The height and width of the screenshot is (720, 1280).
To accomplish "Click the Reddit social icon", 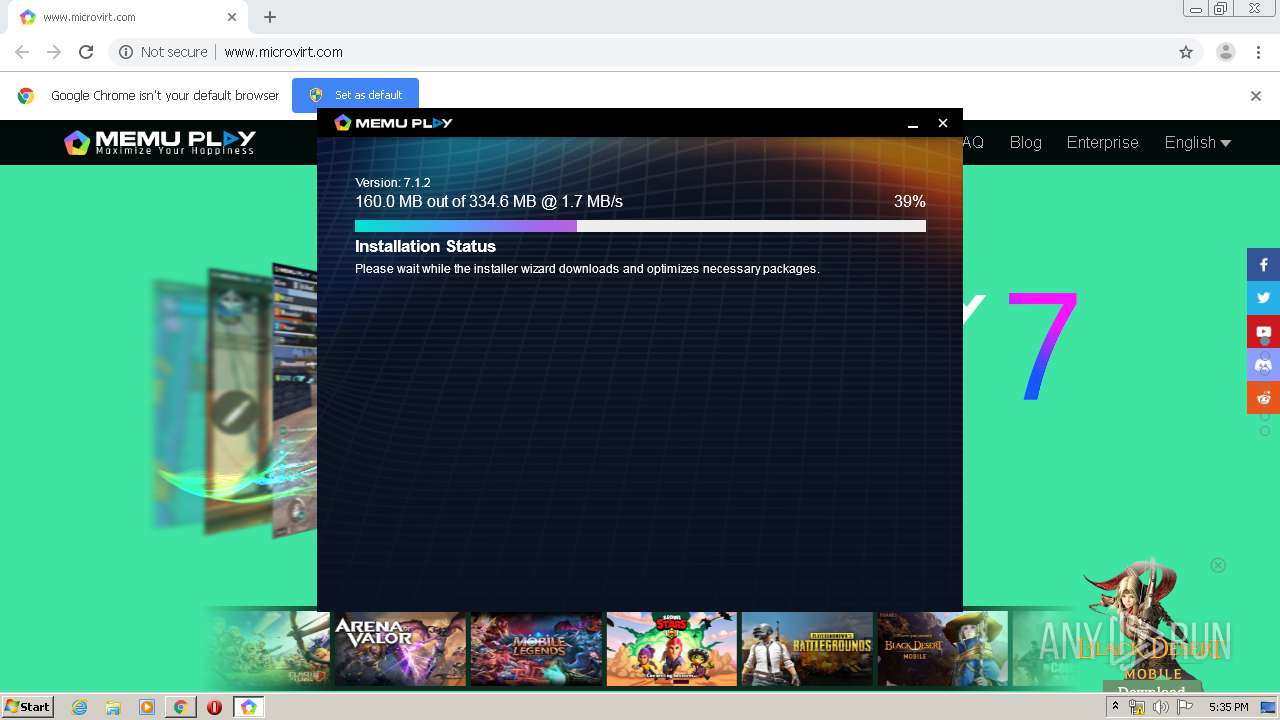I will [x=1263, y=397].
